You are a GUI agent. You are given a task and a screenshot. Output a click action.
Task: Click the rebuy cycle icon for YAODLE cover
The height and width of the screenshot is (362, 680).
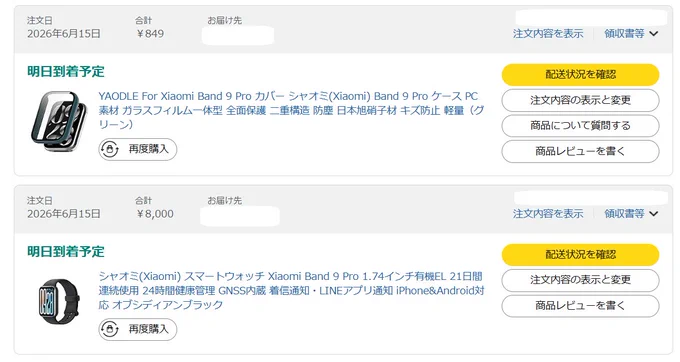109,150
